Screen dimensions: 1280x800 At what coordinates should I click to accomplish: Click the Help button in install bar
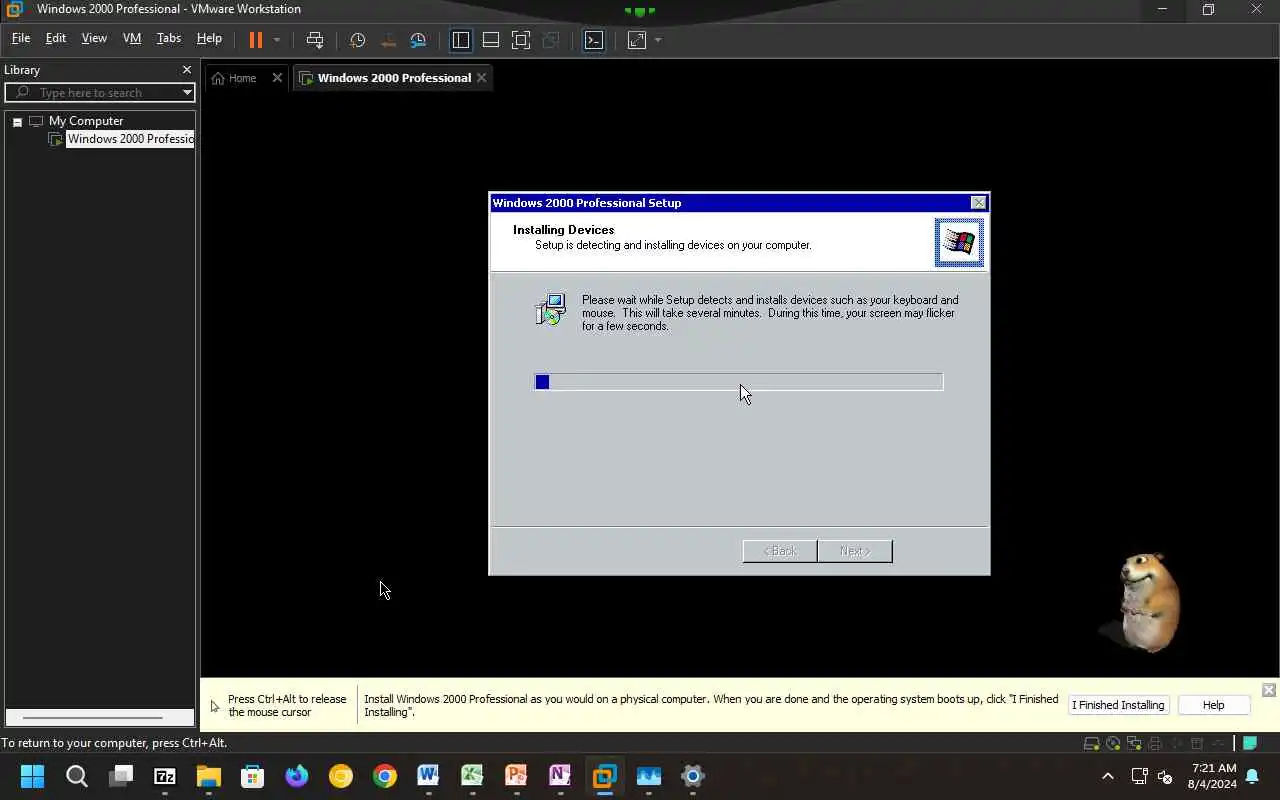pos(1213,705)
